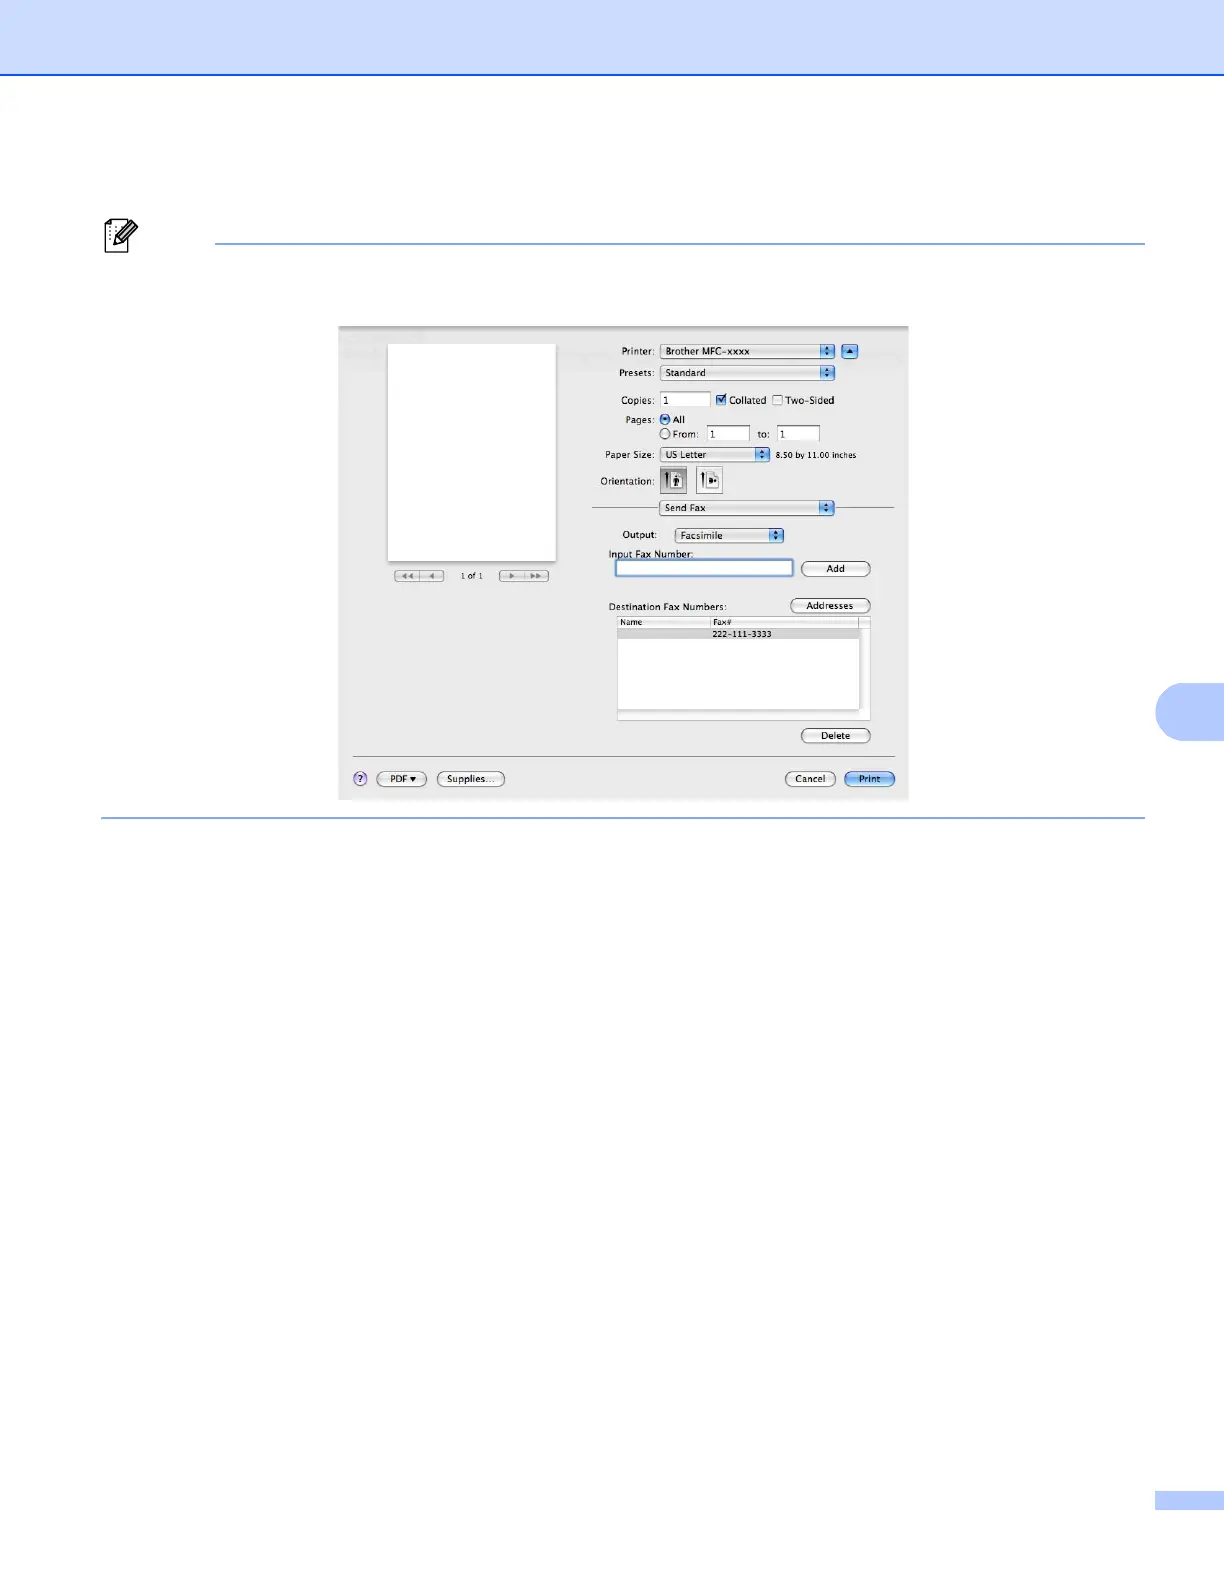1224x1584 pixels.
Task: Open the Output dropdown showing Facsimile
Action: tap(730, 536)
